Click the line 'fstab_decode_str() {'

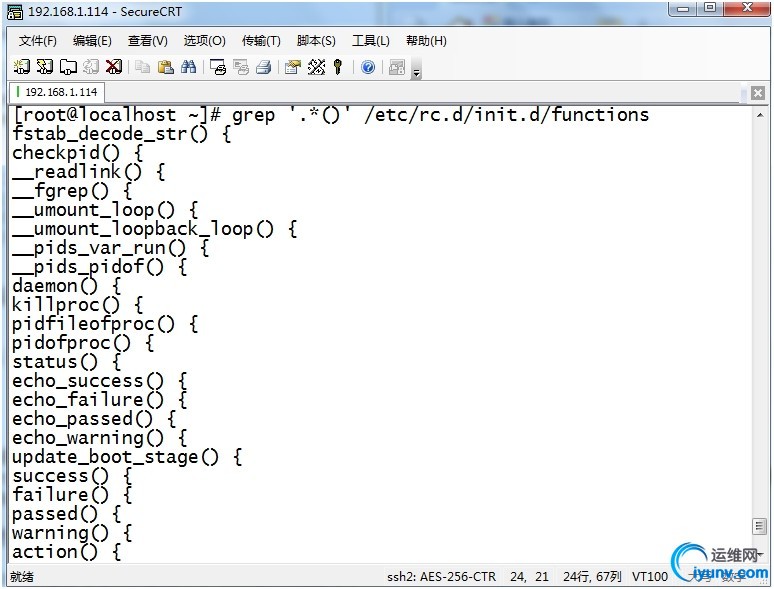[121, 134]
